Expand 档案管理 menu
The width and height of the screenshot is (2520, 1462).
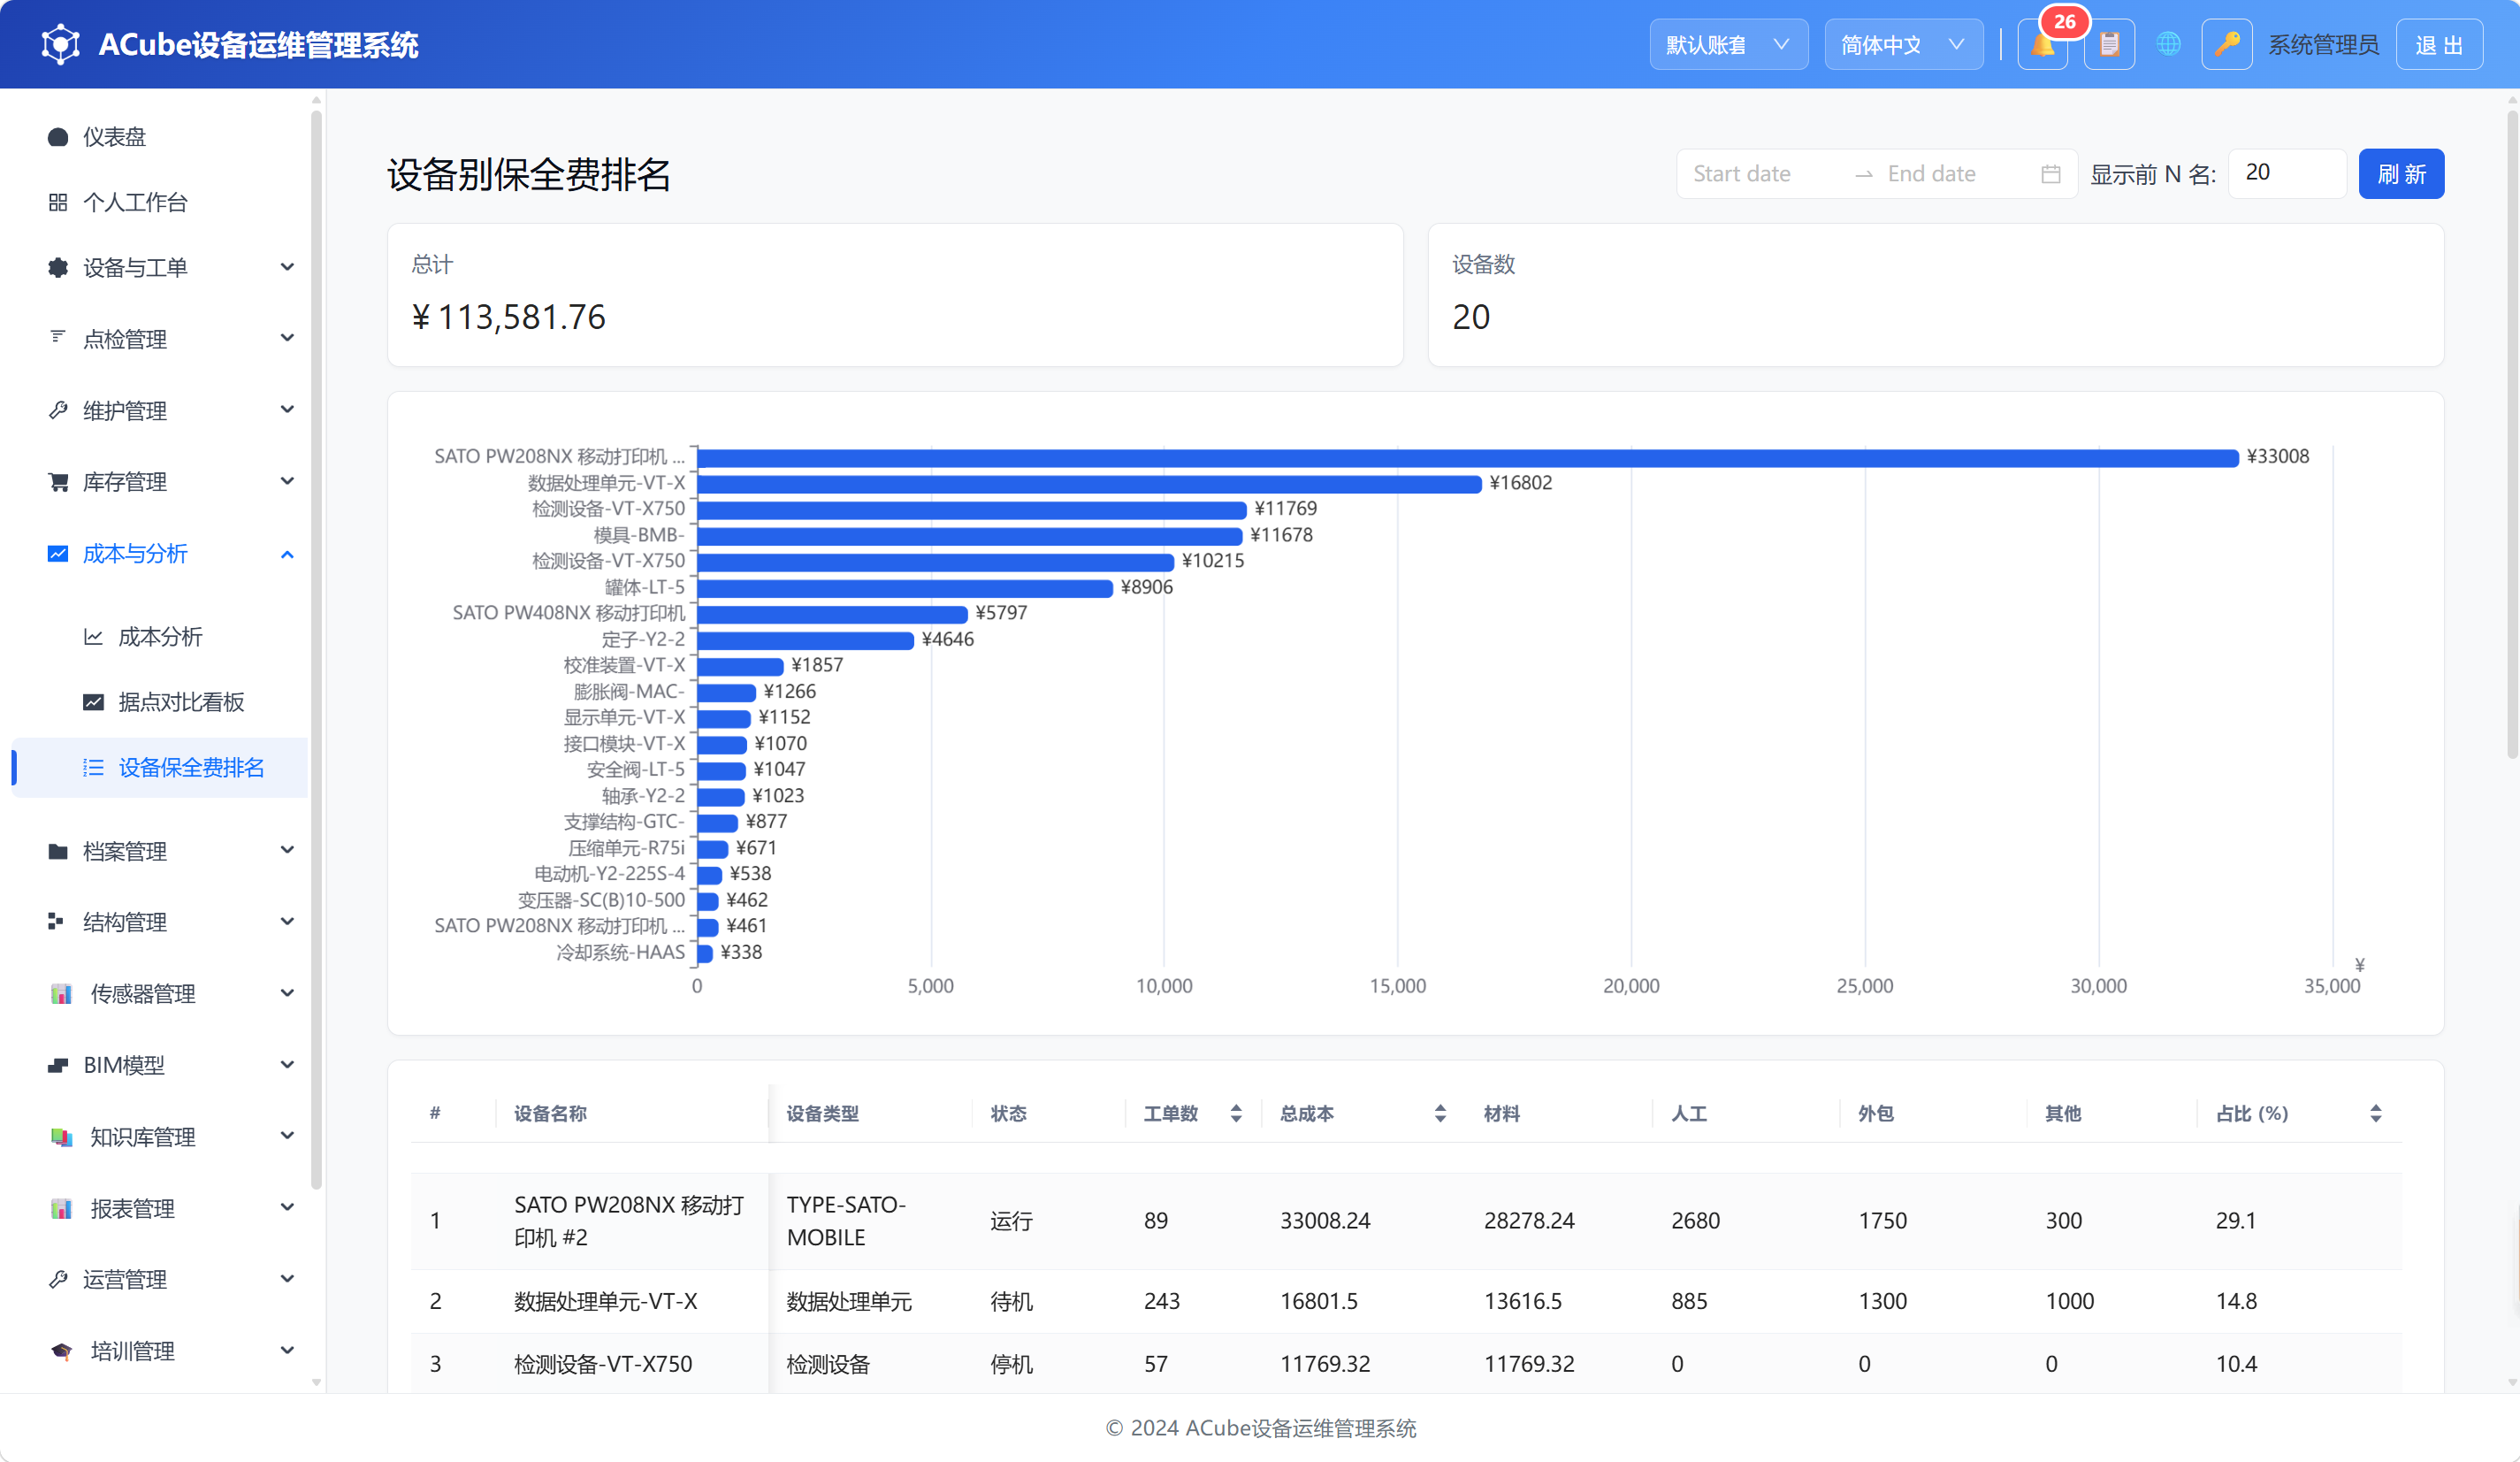pos(160,851)
